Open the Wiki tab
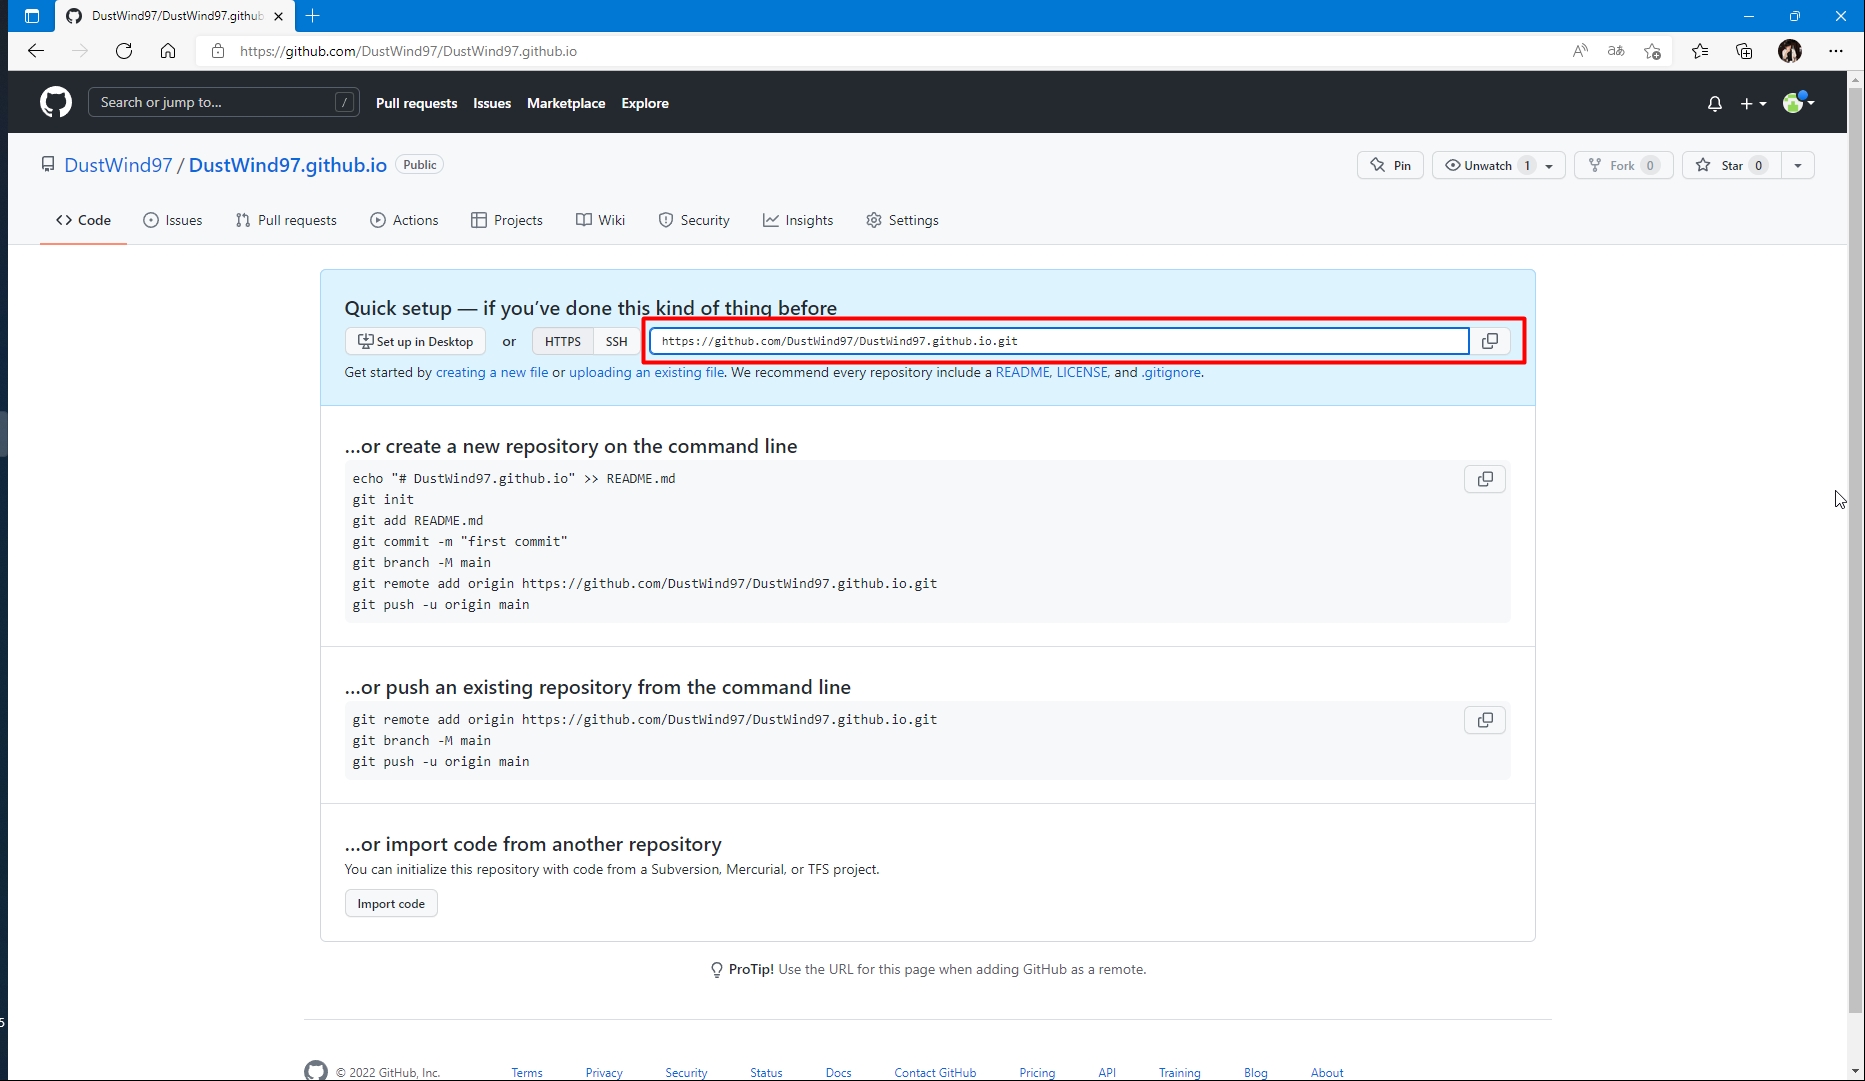1865x1081 pixels. point(601,220)
